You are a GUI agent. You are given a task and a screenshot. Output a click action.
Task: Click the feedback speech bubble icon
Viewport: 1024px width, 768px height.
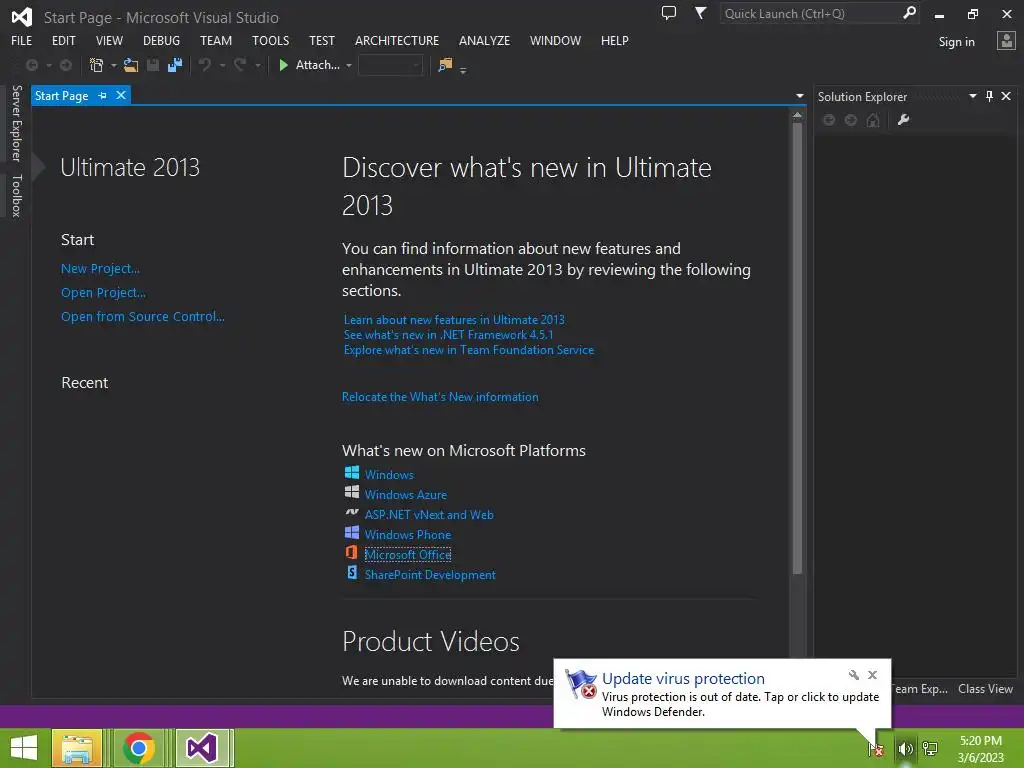click(x=669, y=13)
